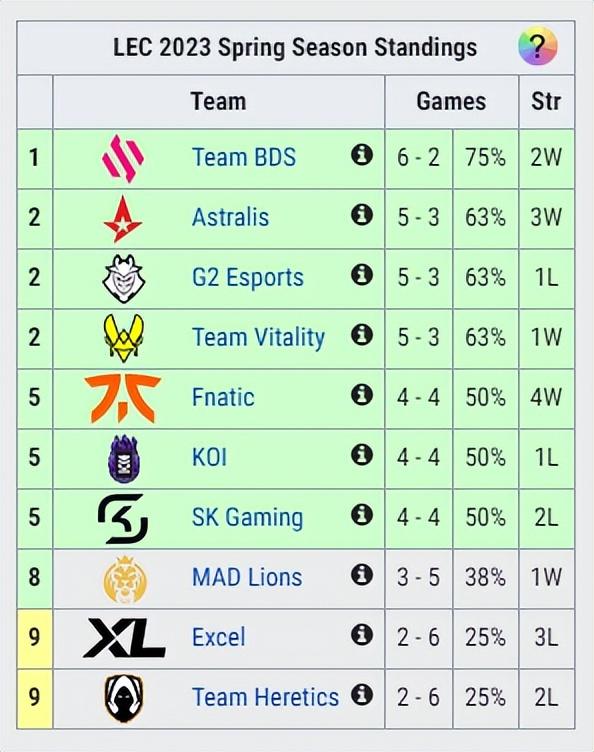Open the G2 Esports team link

point(248,277)
